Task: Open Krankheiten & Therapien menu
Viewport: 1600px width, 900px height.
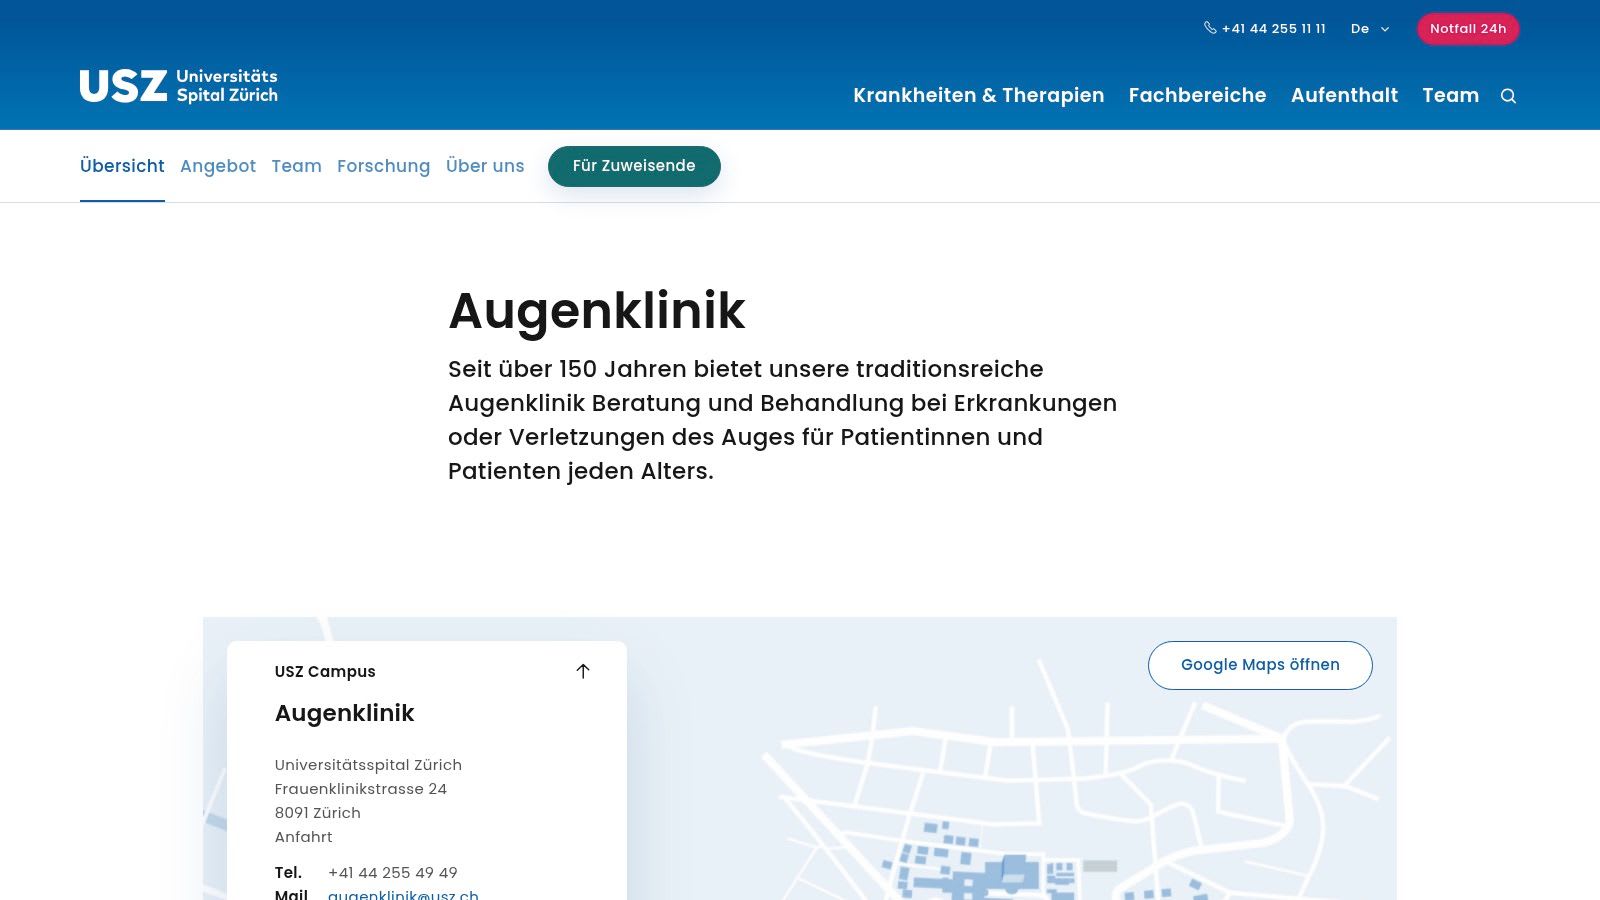Action: coord(978,95)
